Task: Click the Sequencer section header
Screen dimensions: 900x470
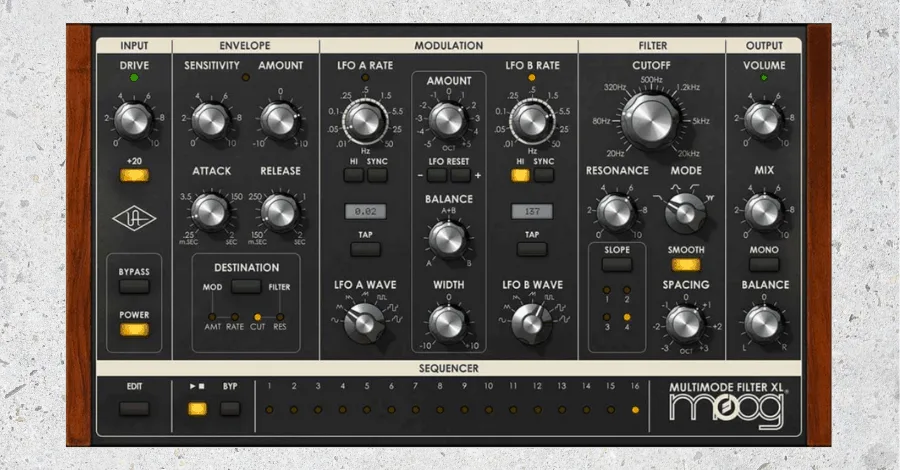Action: (x=448, y=368)
